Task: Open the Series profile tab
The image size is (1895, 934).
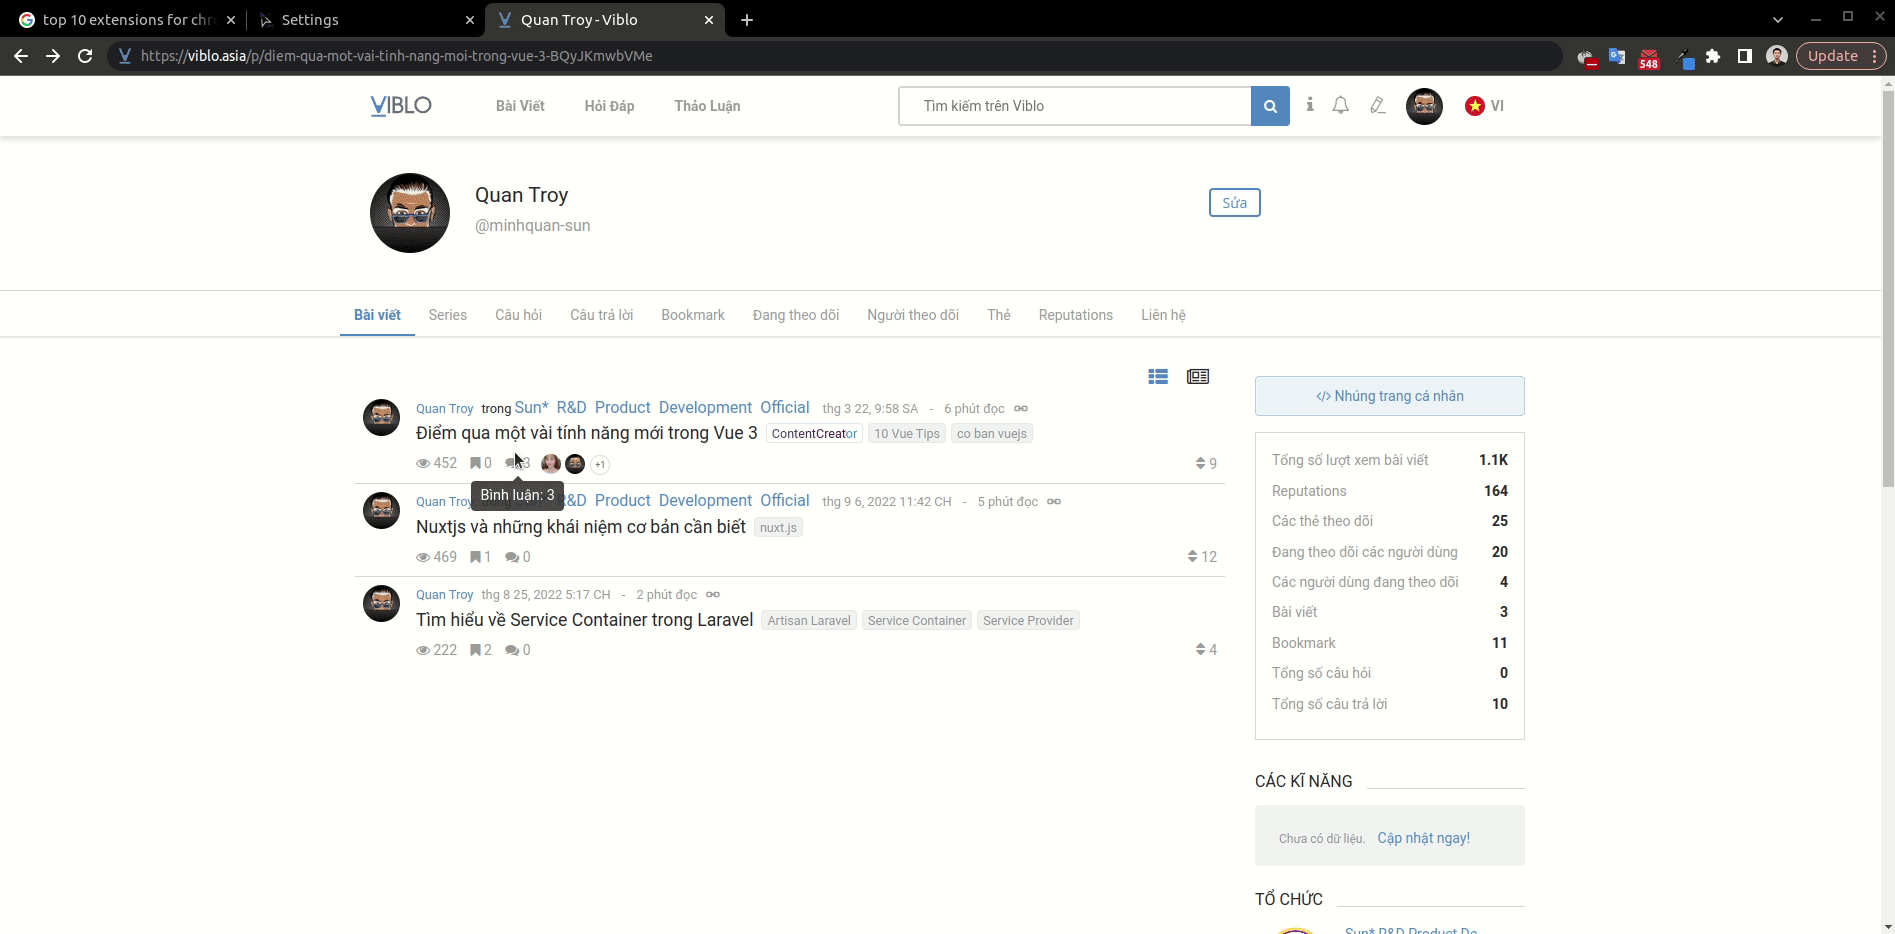Action: point(448,315)
